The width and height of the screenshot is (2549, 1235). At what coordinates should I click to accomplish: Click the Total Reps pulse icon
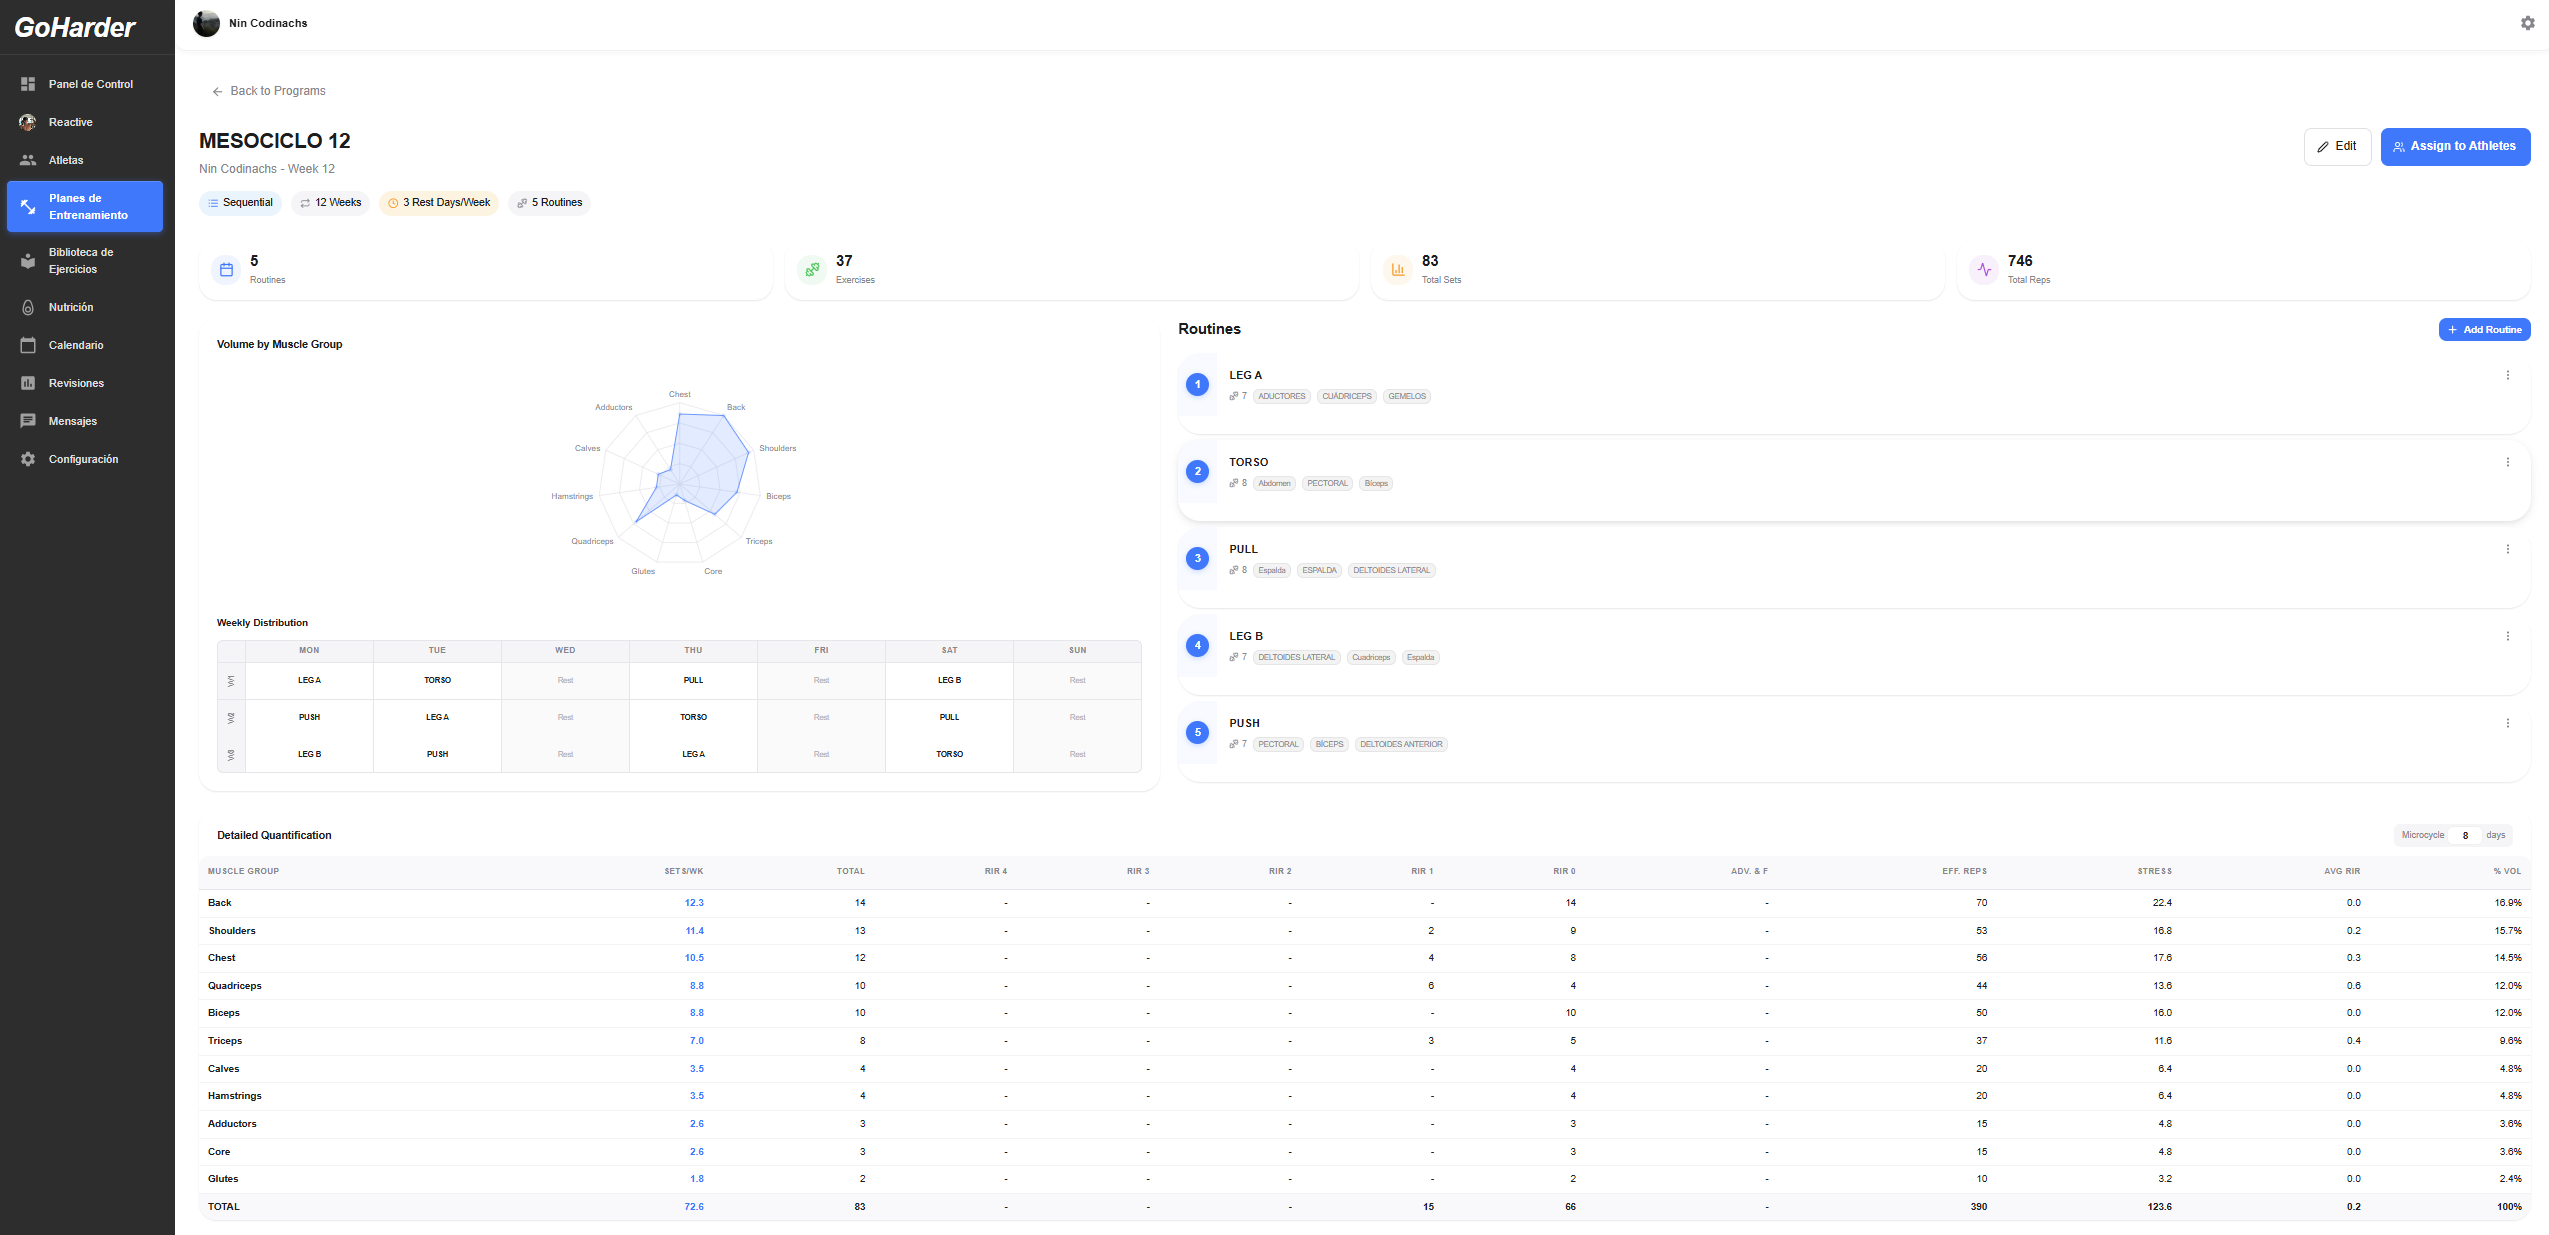pyautogui.click(x=1984, y=270)
